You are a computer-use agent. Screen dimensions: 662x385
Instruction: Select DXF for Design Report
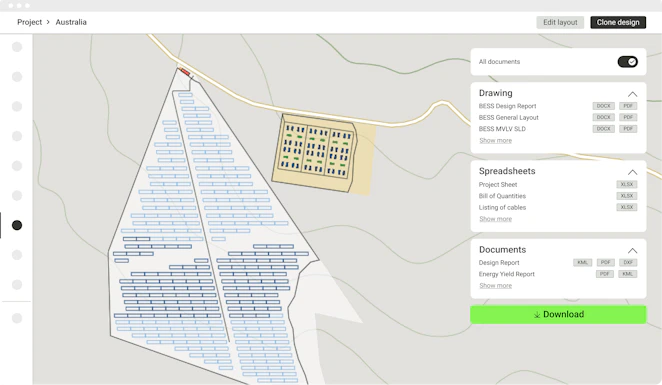click(628, 263)
